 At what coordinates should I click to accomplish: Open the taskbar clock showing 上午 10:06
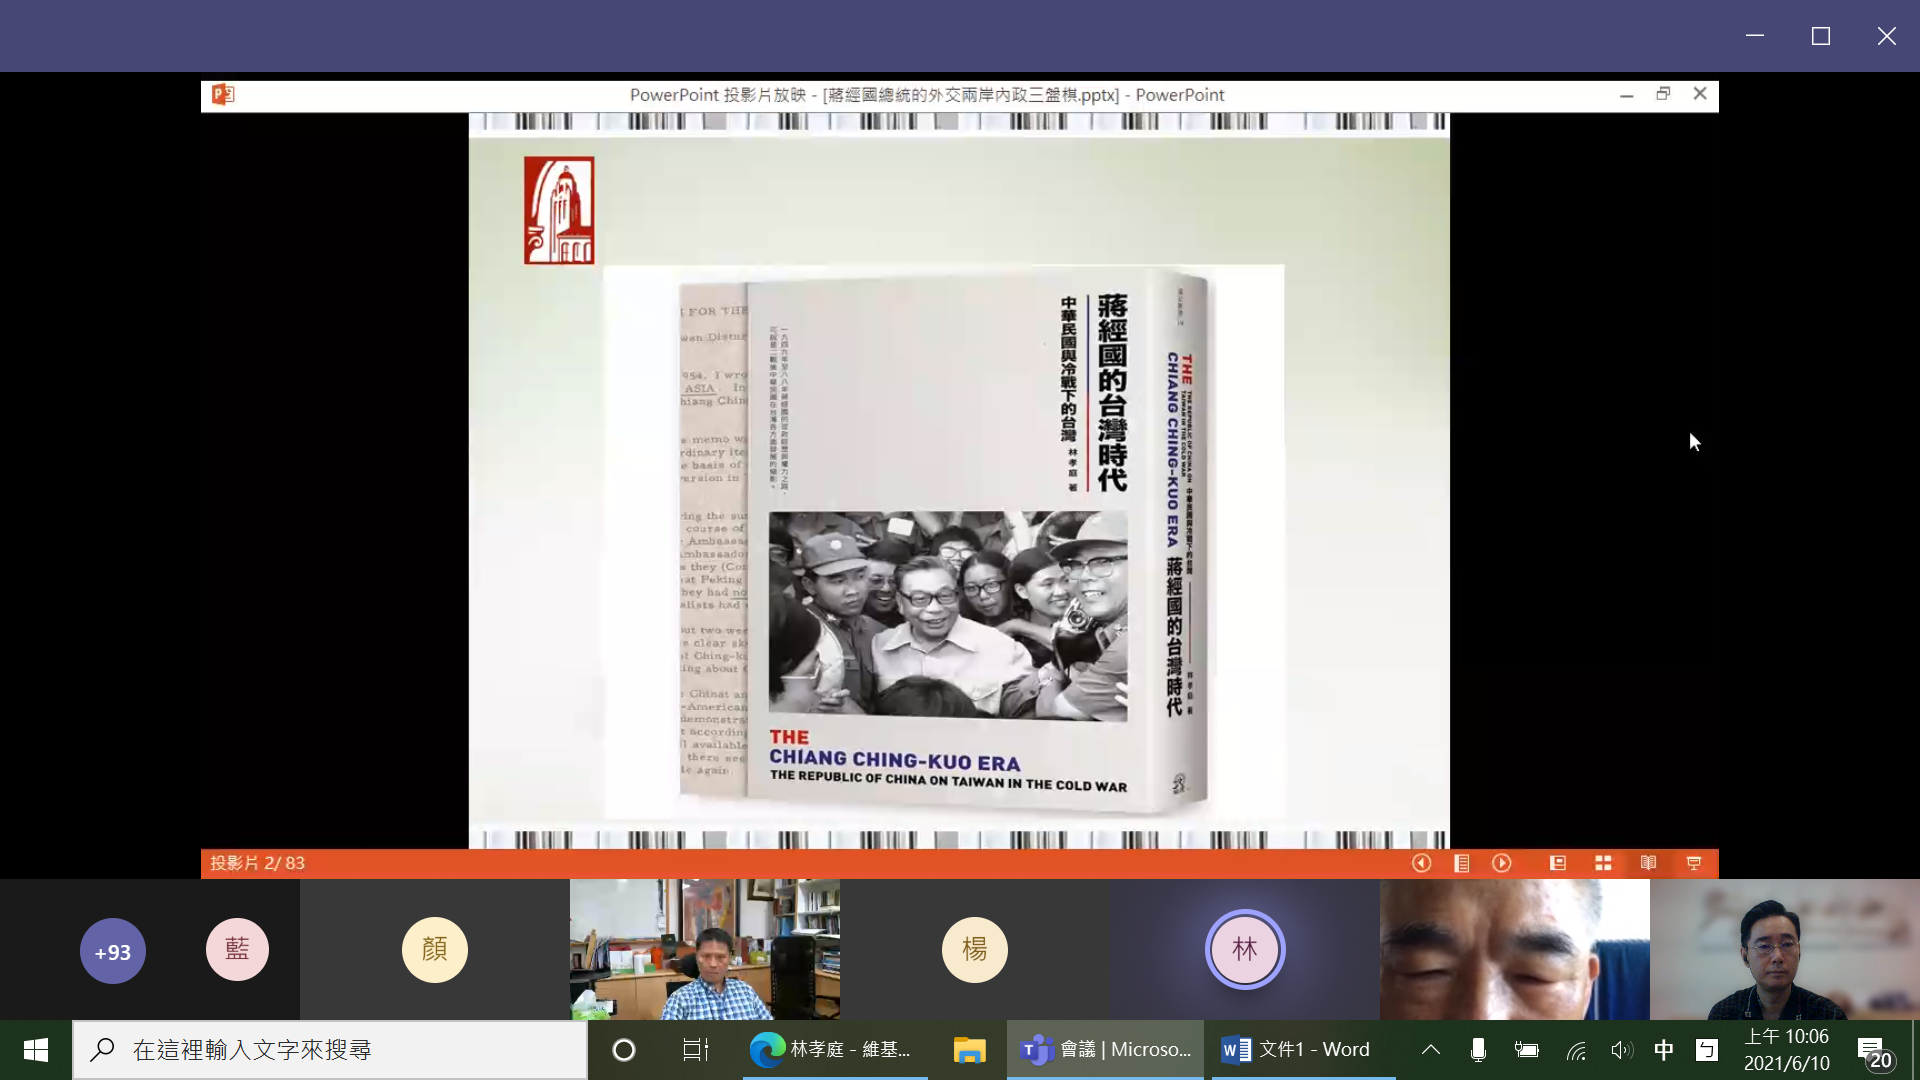tap(1787, 1050)
